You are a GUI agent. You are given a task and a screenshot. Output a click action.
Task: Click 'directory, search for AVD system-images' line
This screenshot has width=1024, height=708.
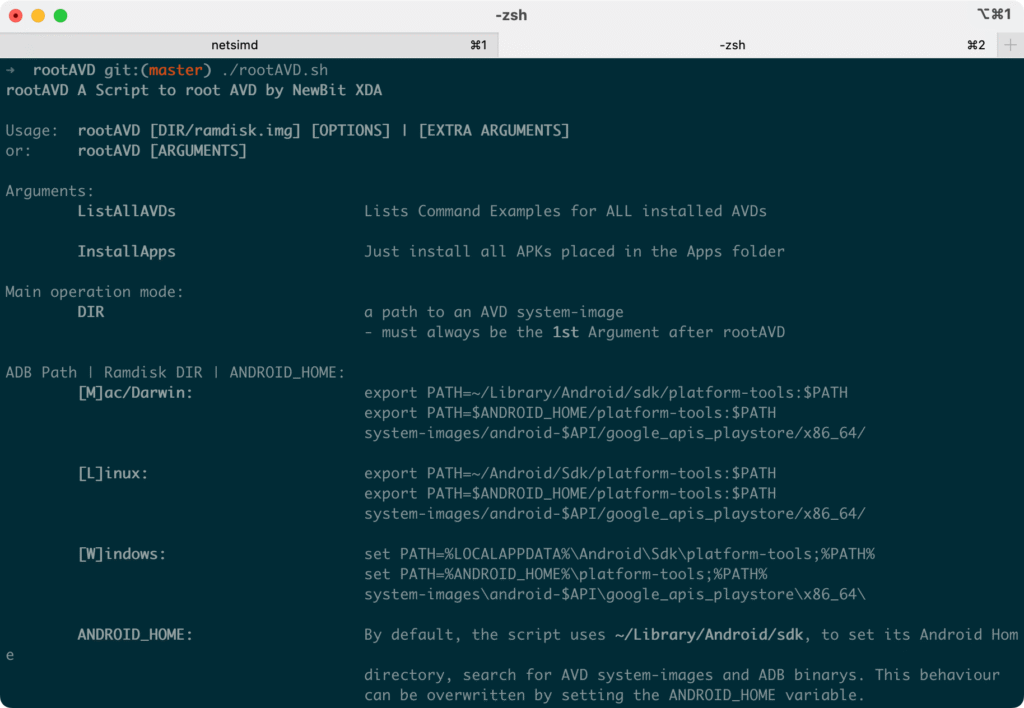(x=681, y=675)
